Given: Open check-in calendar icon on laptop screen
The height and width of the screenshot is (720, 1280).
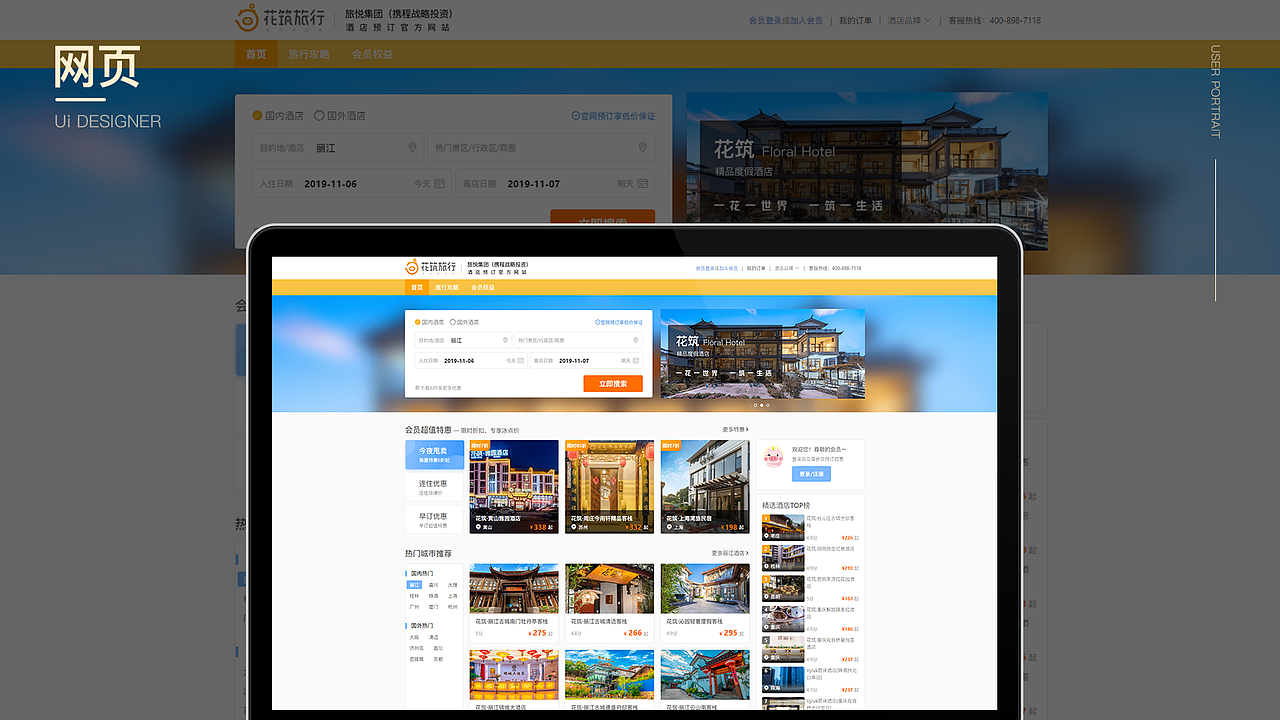Looking at the screenshot, I should click(x=523, y=360).
